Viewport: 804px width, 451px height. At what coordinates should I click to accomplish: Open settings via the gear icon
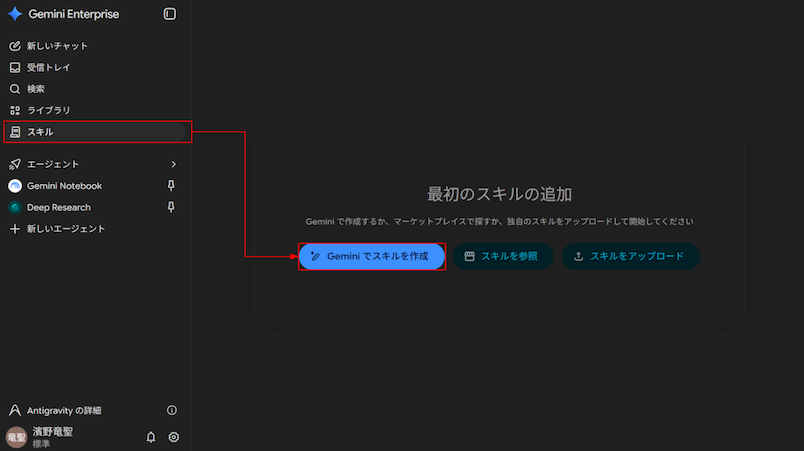tap(174, 437)
